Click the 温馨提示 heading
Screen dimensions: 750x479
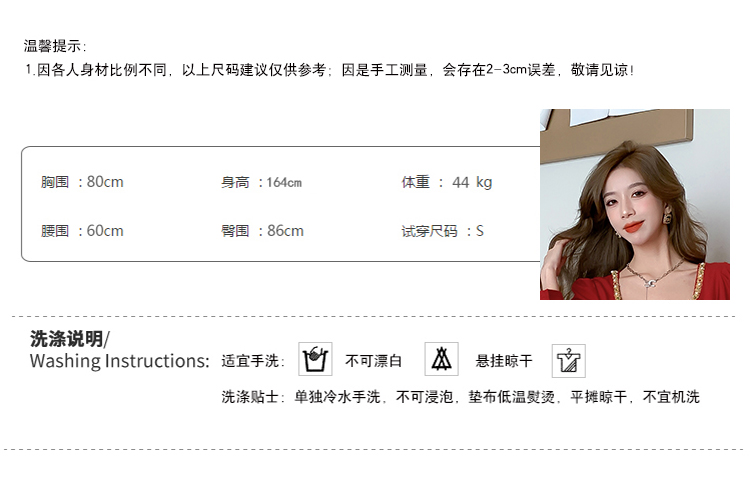pyautogui.click(x=55, y=46)
